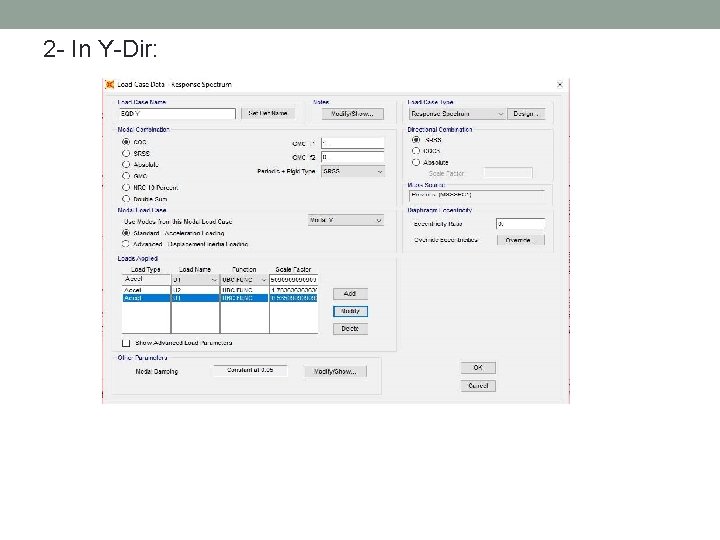The height and width of the screenshot is (540, 720).
Task: Select the highlighted Accel U1 load row
Action: pyautogui.click(x=219, y=298)
